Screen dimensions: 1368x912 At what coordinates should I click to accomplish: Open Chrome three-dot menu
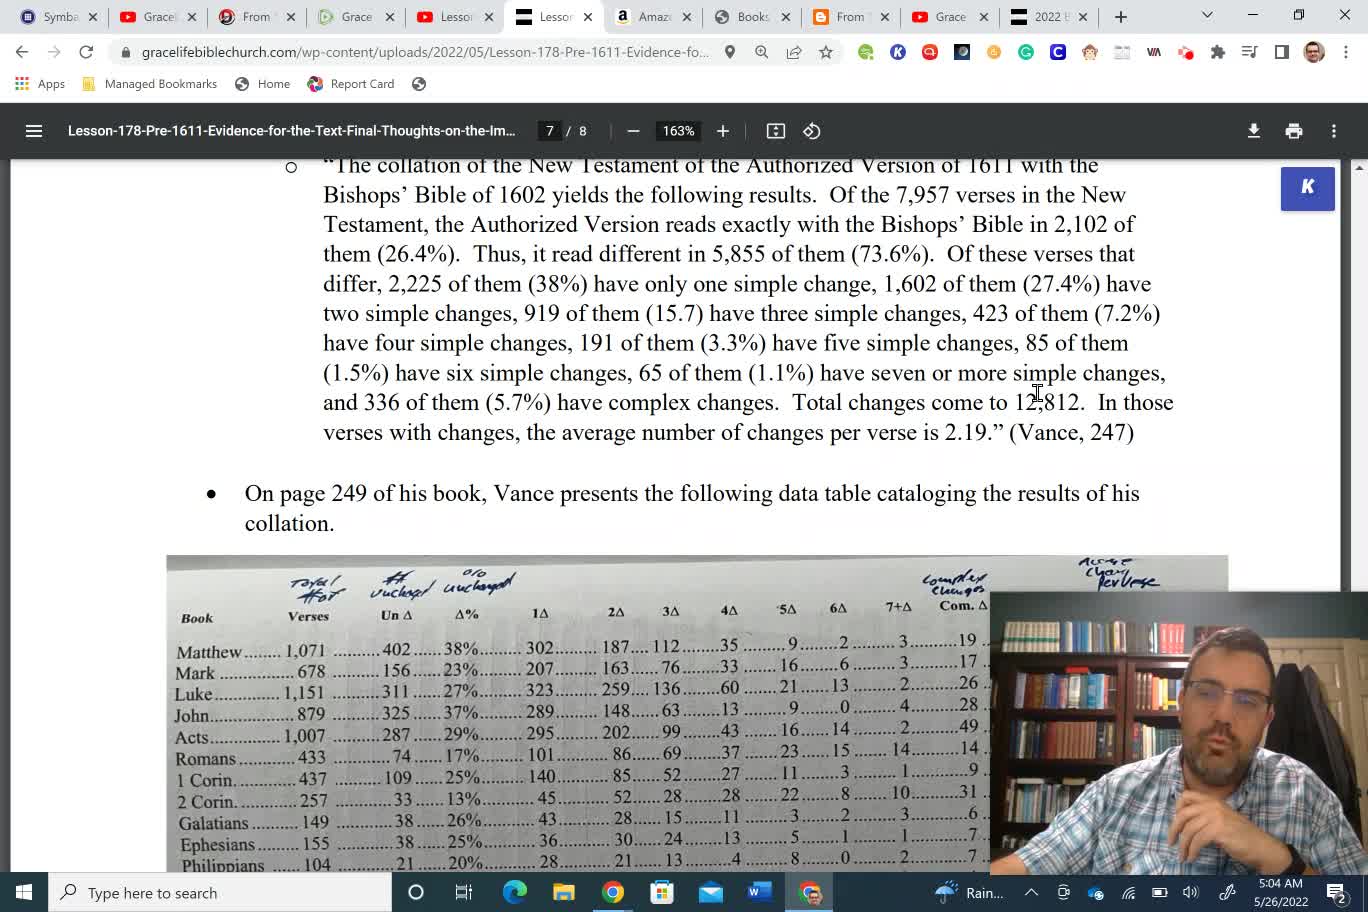pos(1346,52)
